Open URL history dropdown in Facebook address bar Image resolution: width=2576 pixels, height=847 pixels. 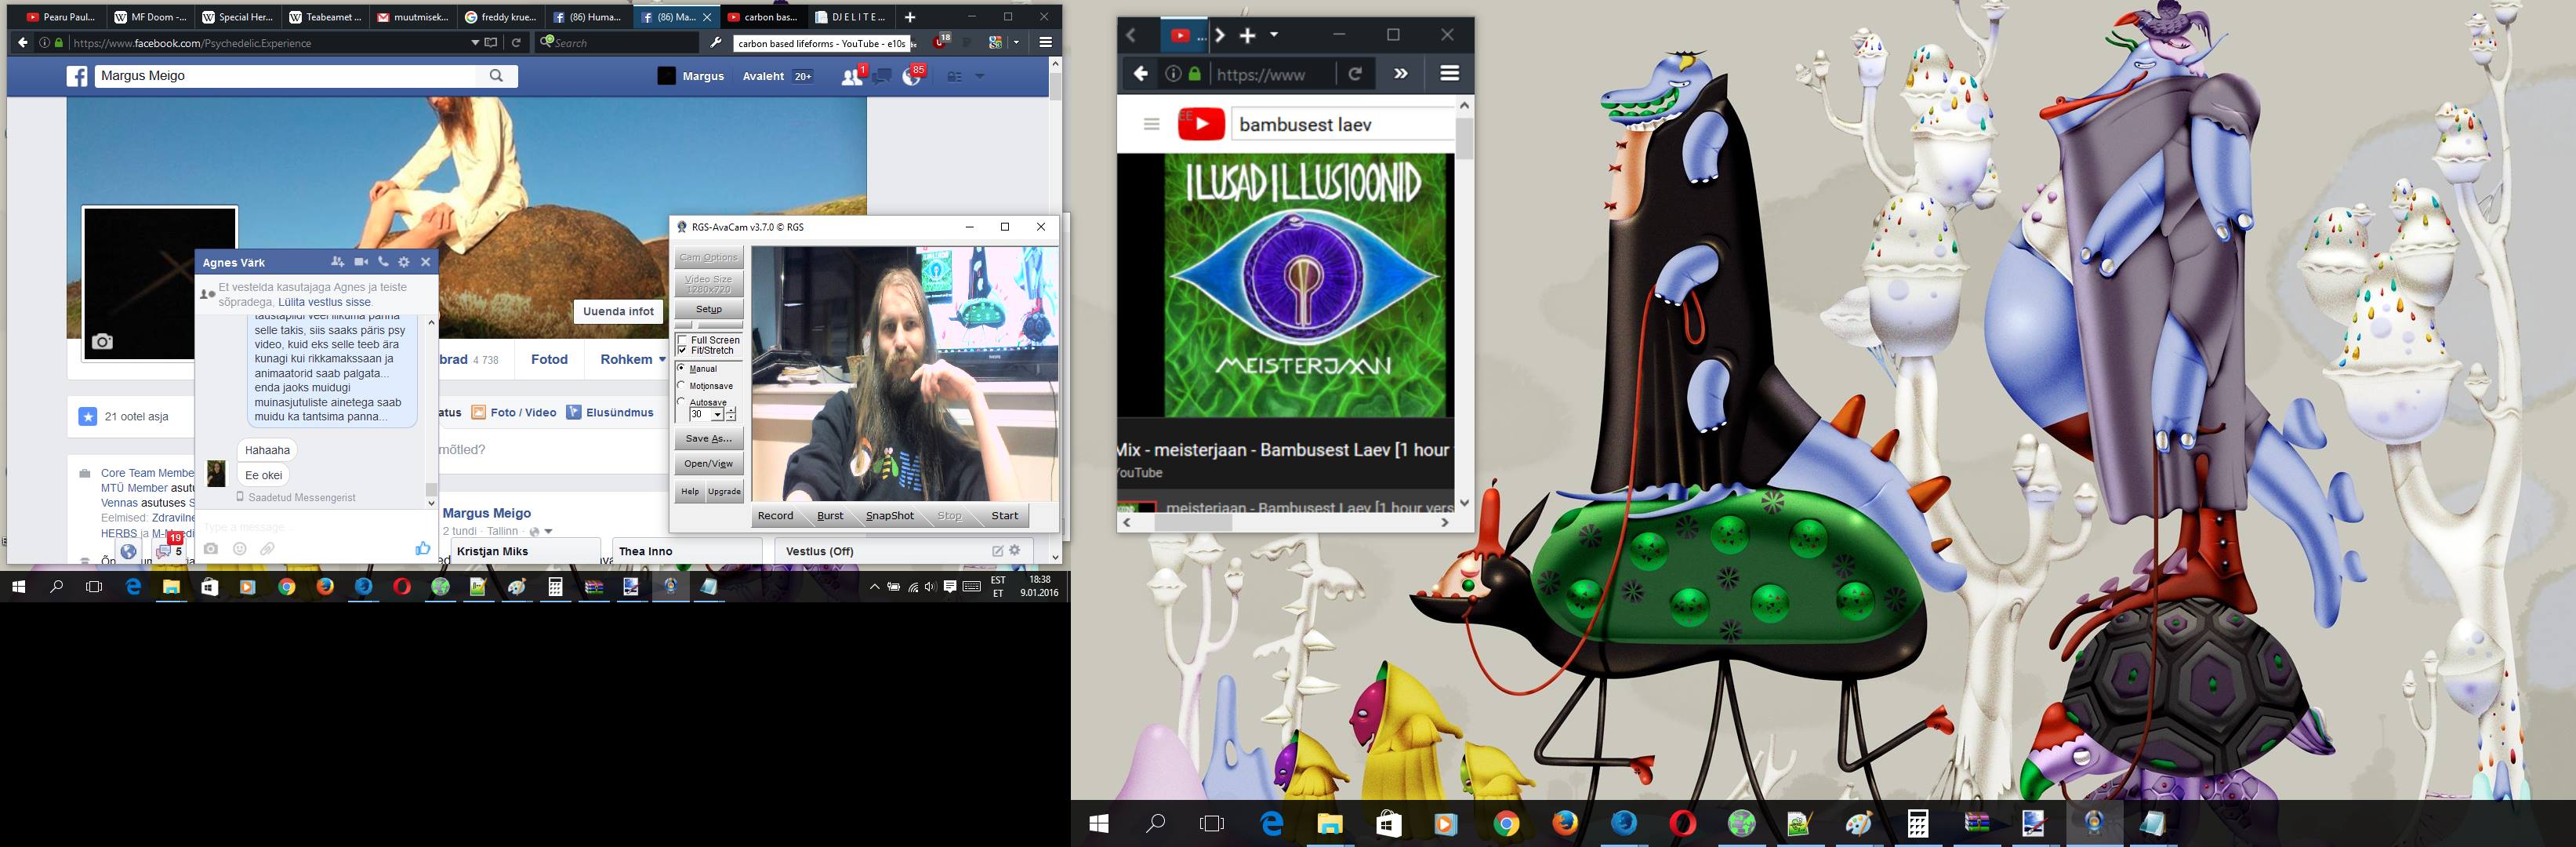[475, 43]
